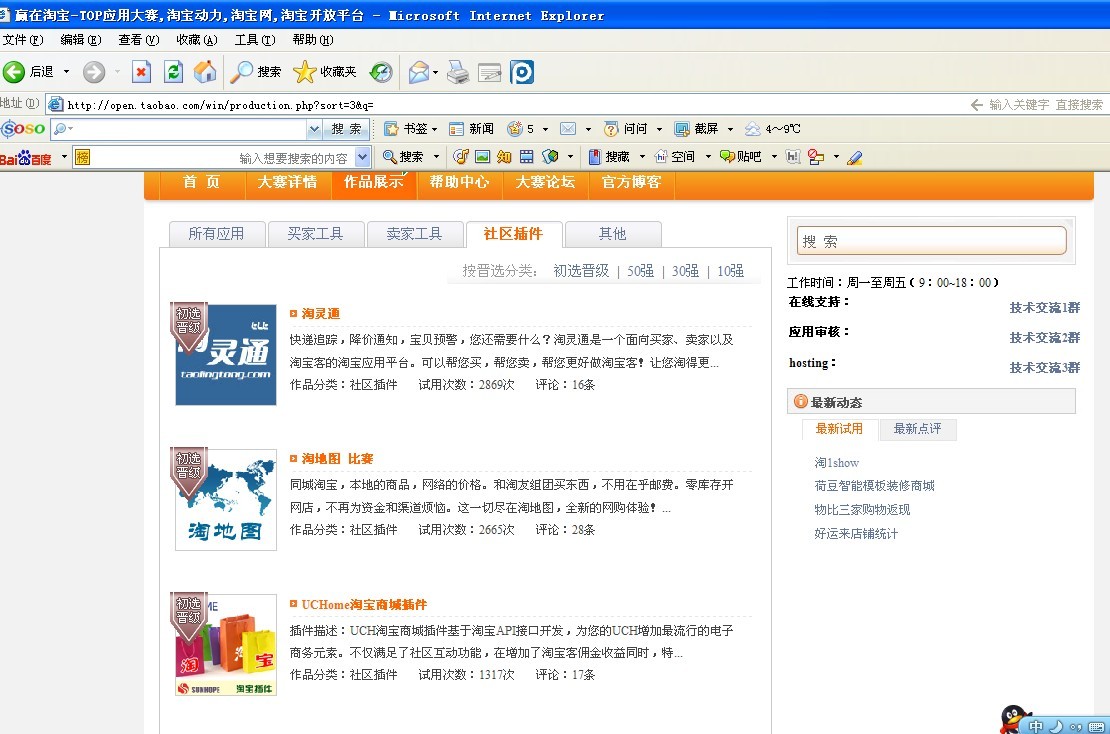Switch to 卖家工具 tab
The image size is (1110, 734).
point(415,234)
